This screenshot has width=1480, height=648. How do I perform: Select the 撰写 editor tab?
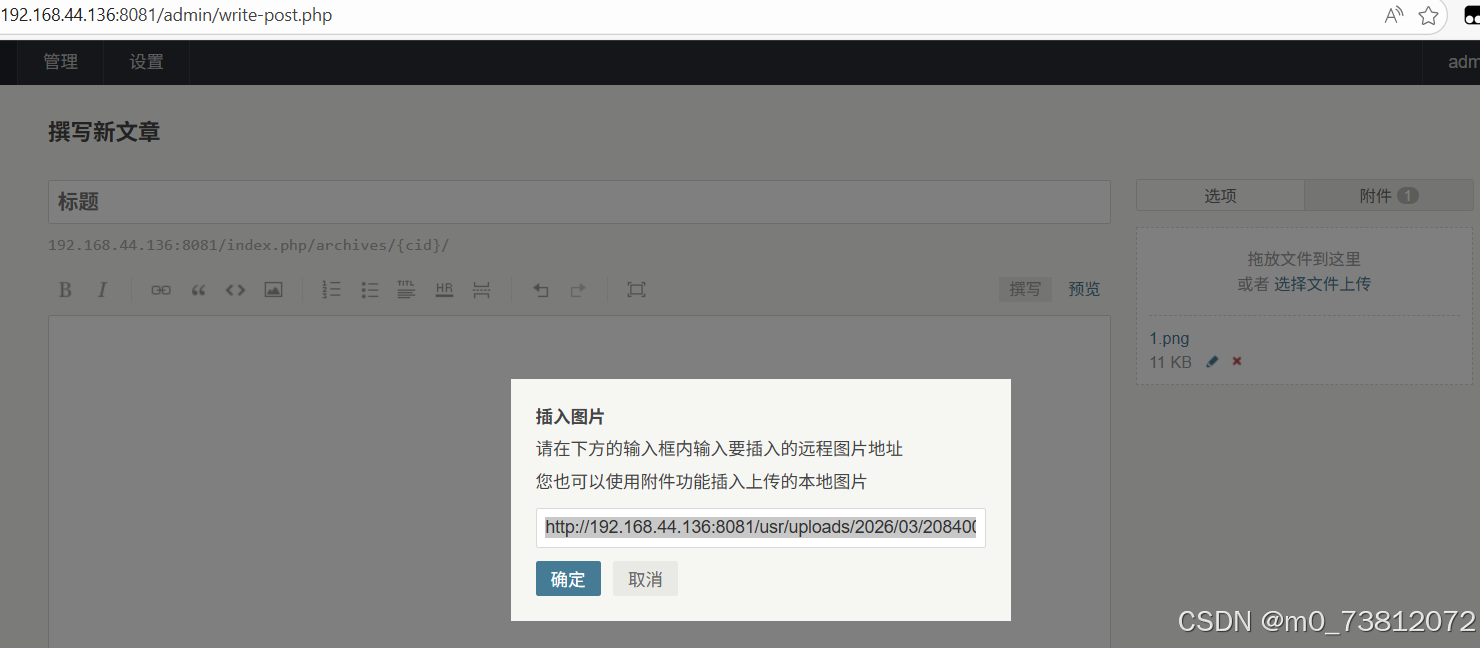(1025, 289)
